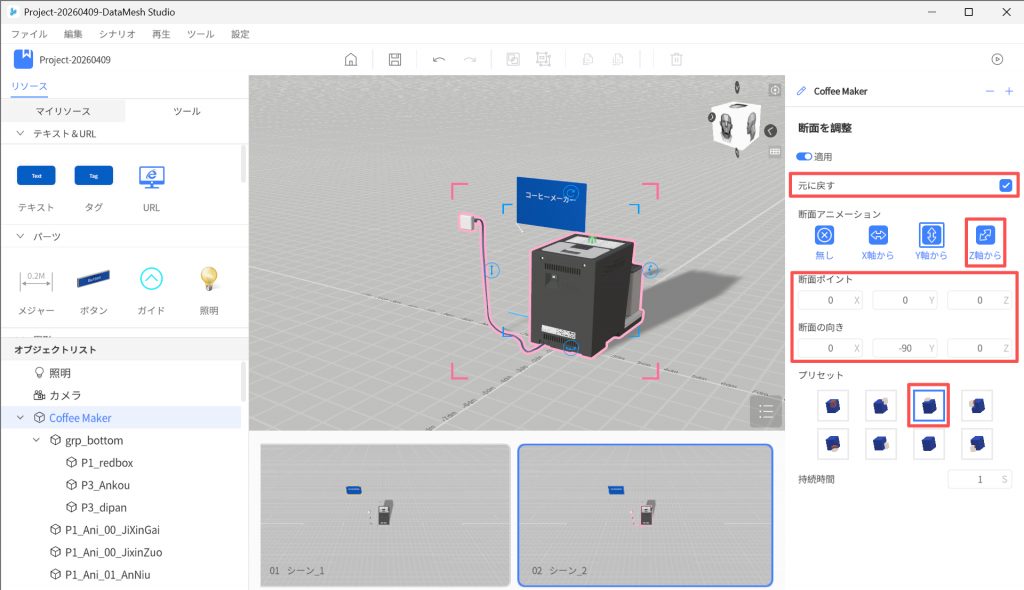Toggle the 適用 switch off
Viewport: 1024px width, 590px height.
point(804,157)
